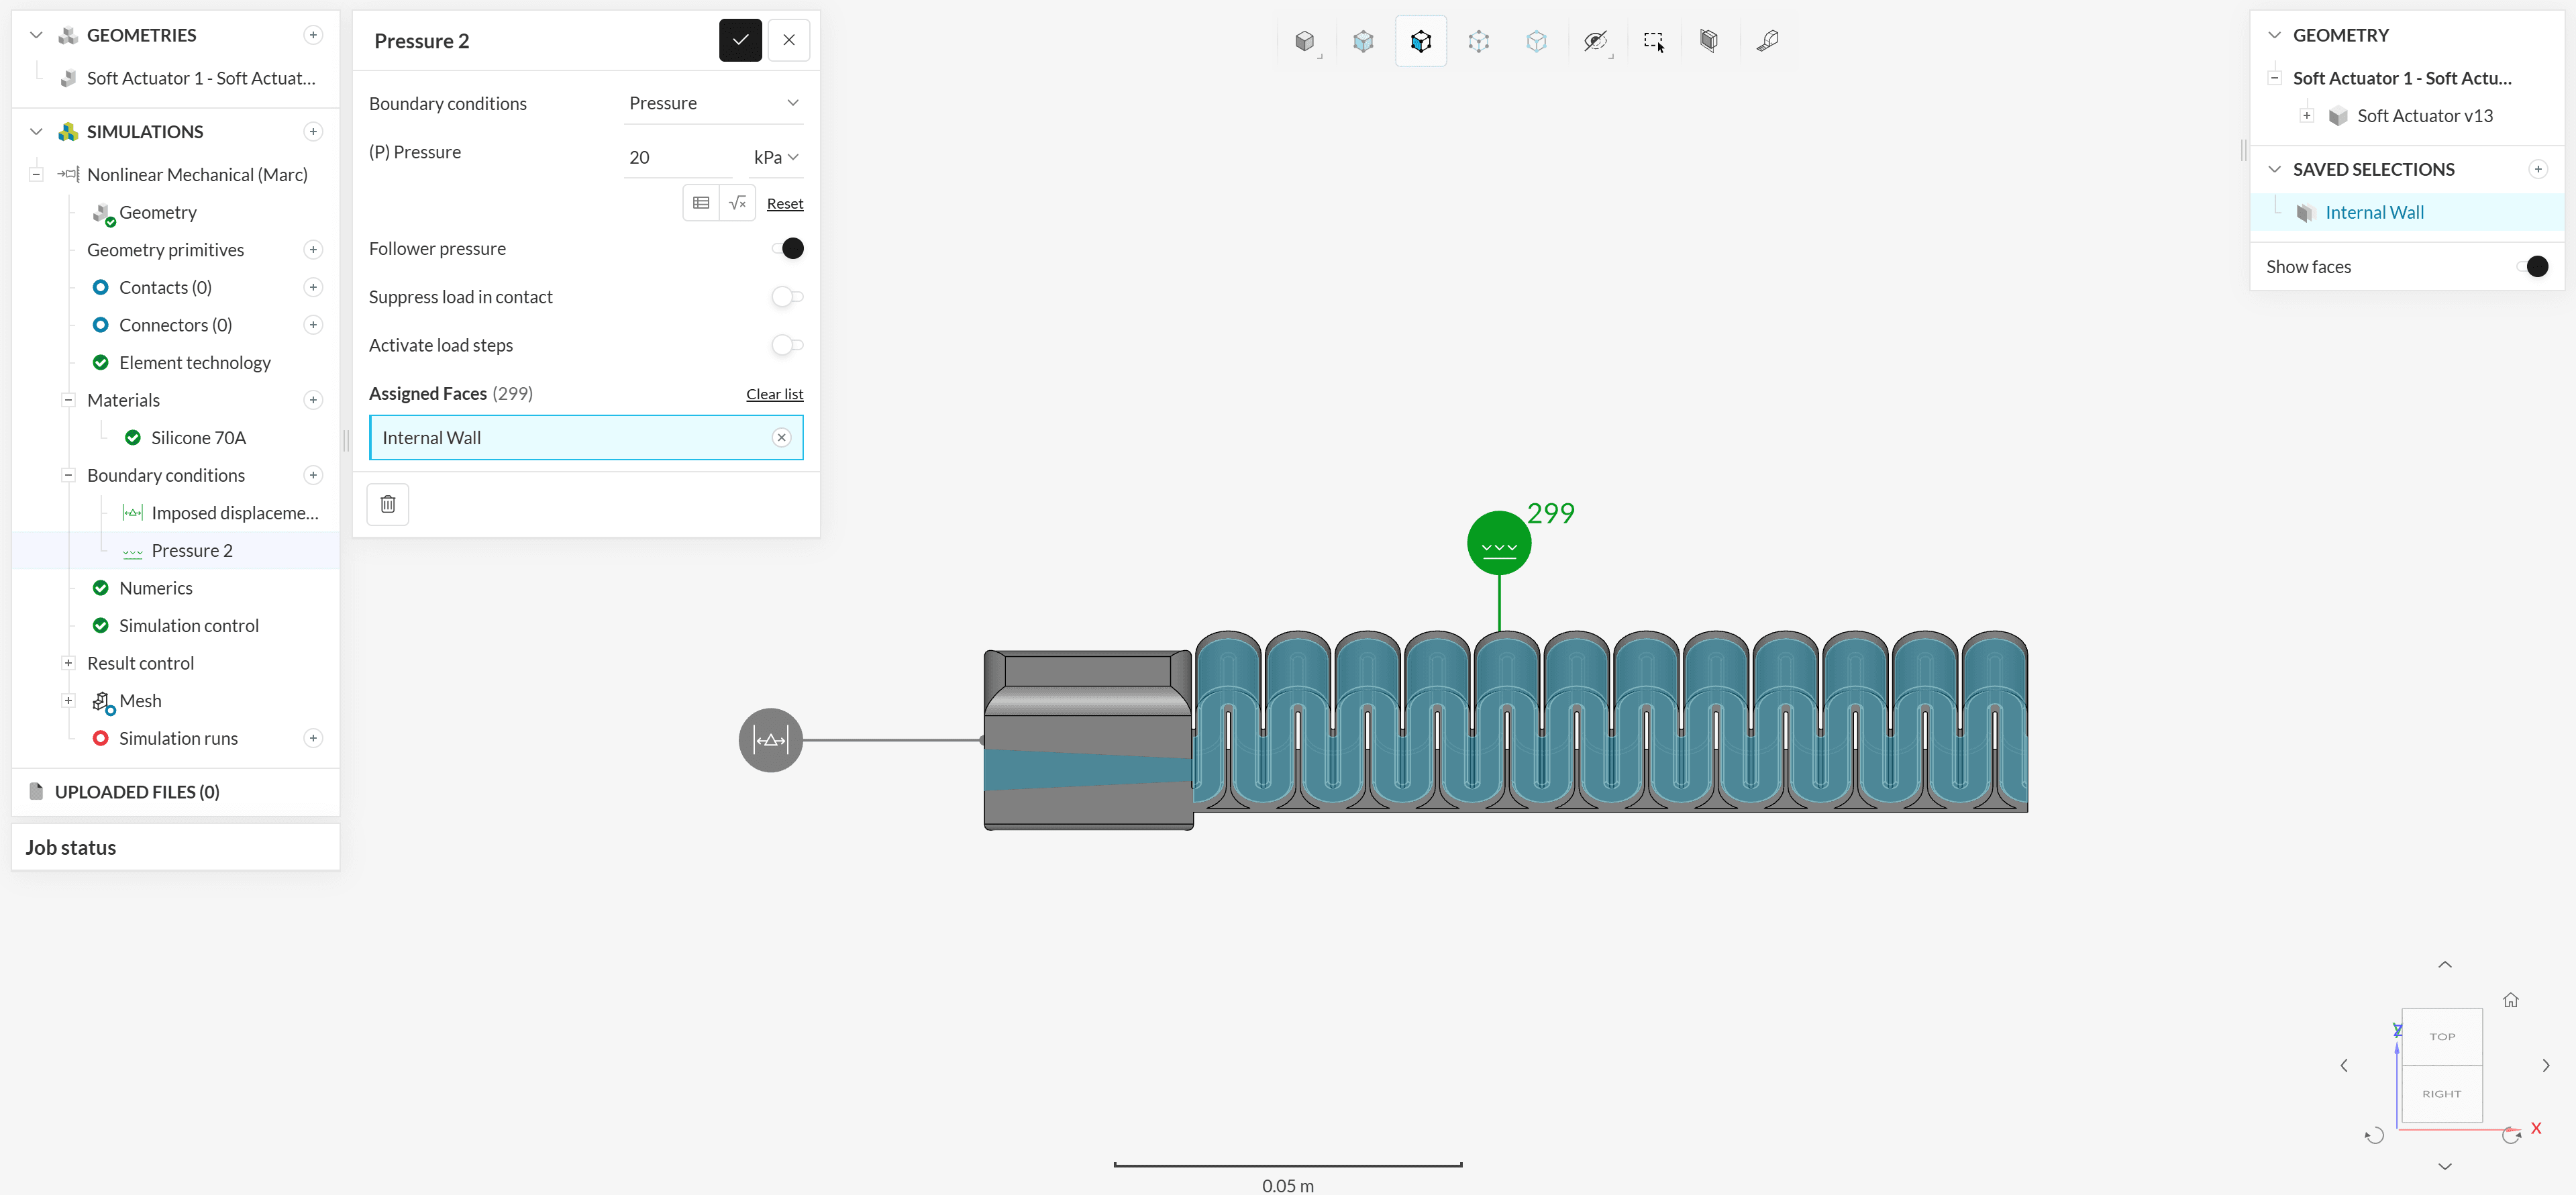
Task: Open formula input for pressure value
Action: (x=738, y=203)
